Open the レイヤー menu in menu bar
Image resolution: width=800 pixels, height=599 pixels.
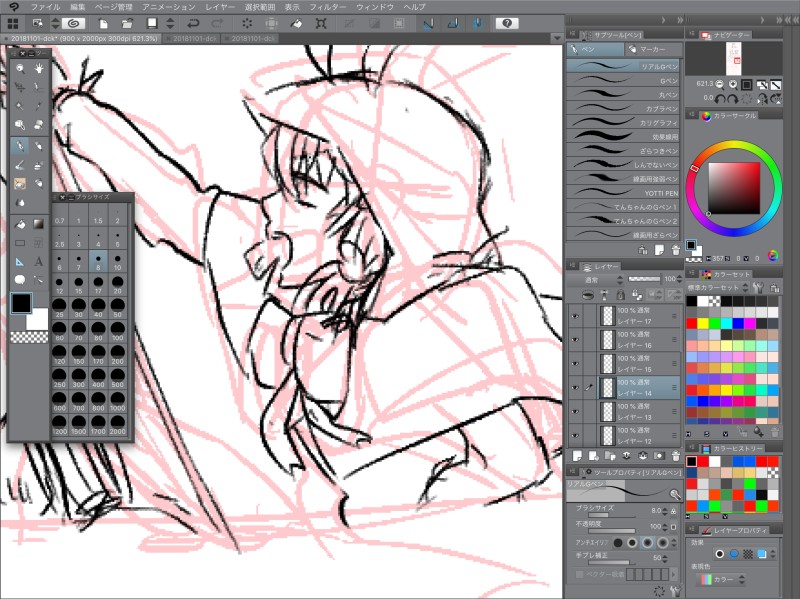(220, 7)
